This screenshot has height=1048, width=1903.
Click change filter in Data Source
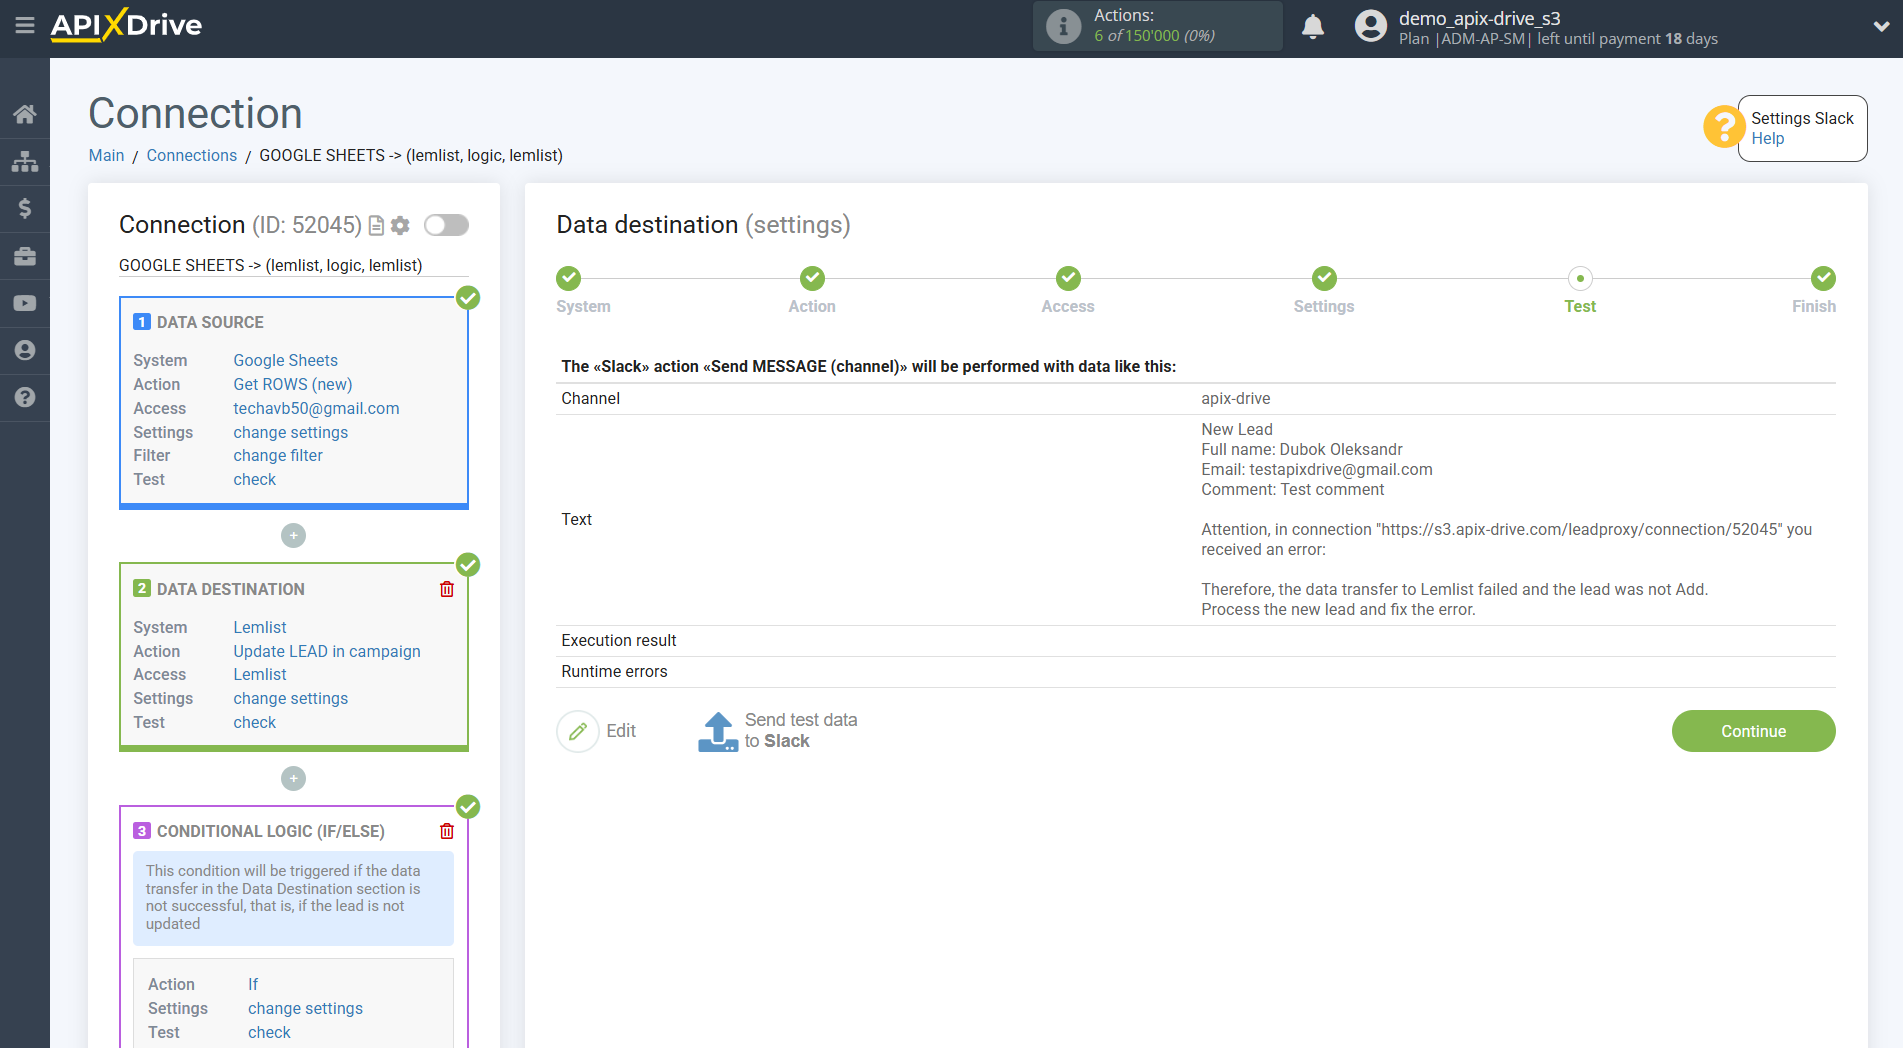pos(278,455)
